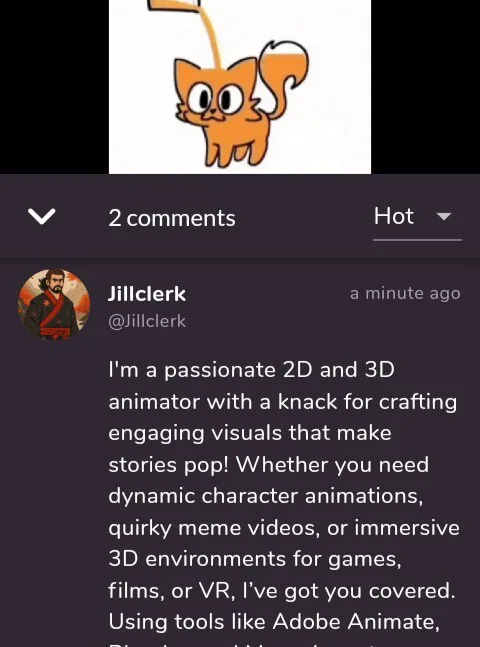Image resolution: width=480 pixels, height=647 pixels.
Task: Tap the "stories pop!" comment line
Action: tap(269, 465)
